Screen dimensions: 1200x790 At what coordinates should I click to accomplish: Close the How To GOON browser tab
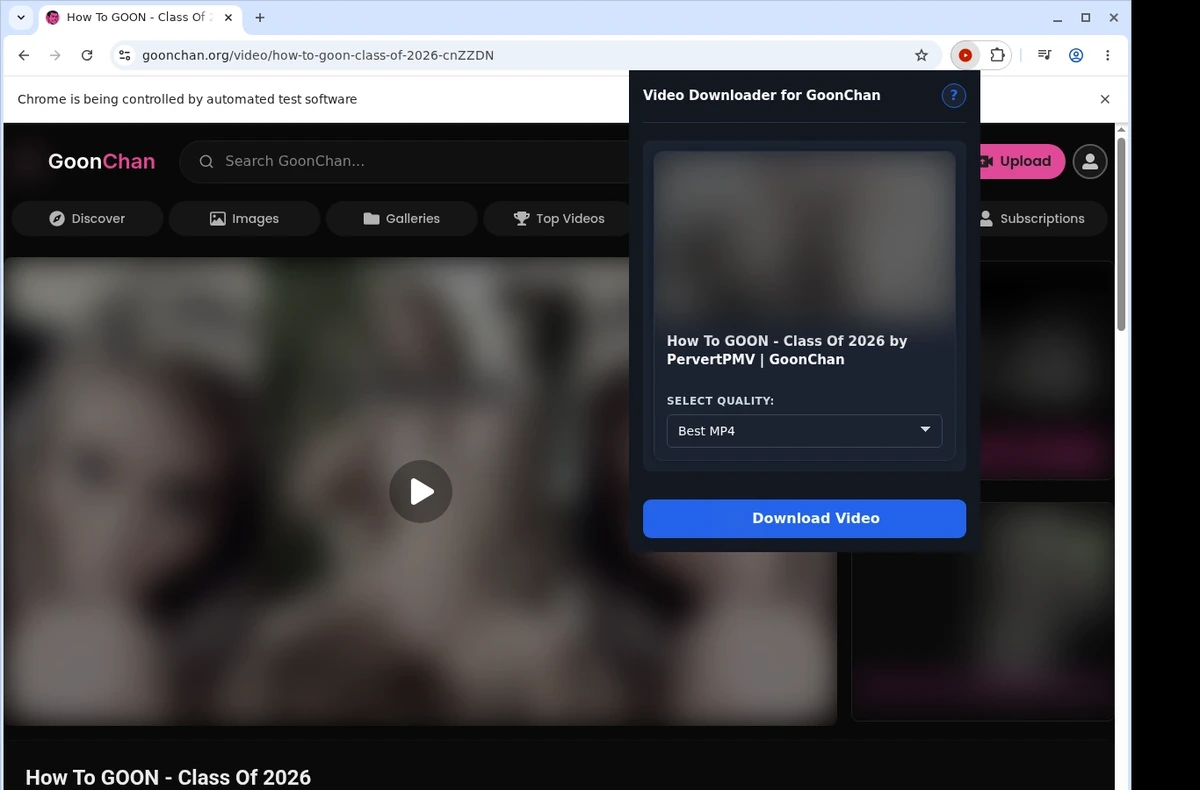coord(226,17)
